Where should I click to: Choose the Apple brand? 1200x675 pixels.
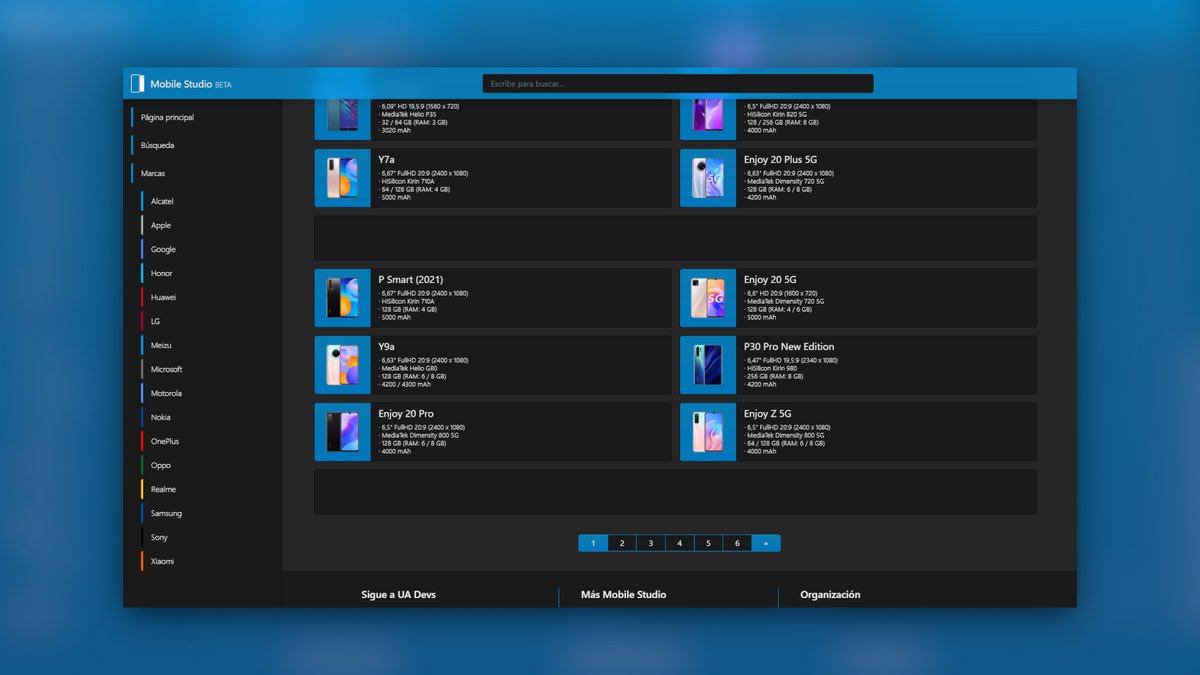click(161, 225)
